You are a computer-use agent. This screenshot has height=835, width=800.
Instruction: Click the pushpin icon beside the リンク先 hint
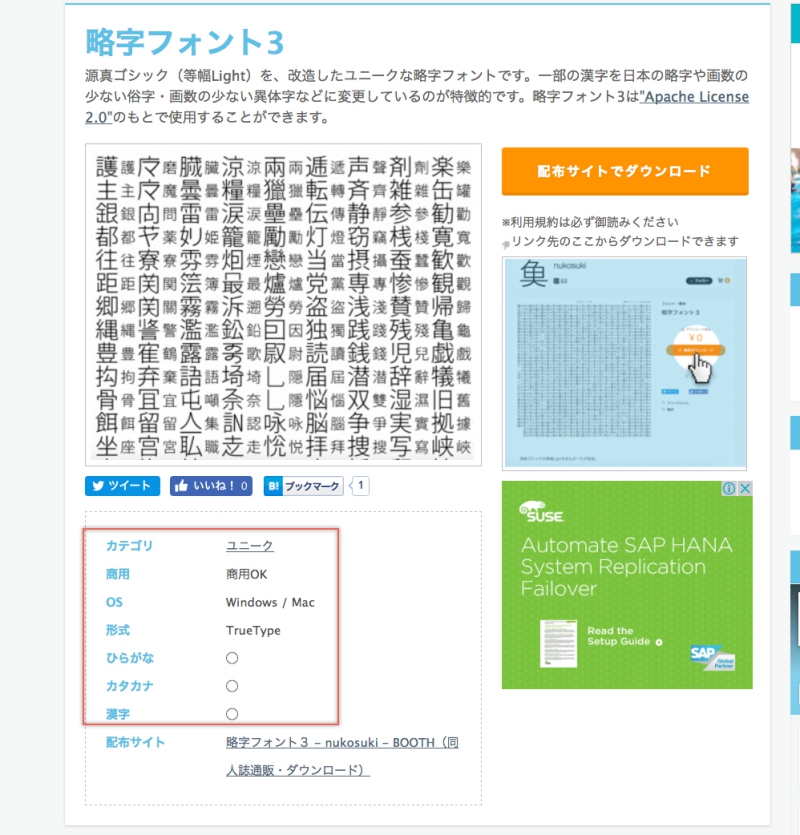pyautogui.click(x=506, y=242)
